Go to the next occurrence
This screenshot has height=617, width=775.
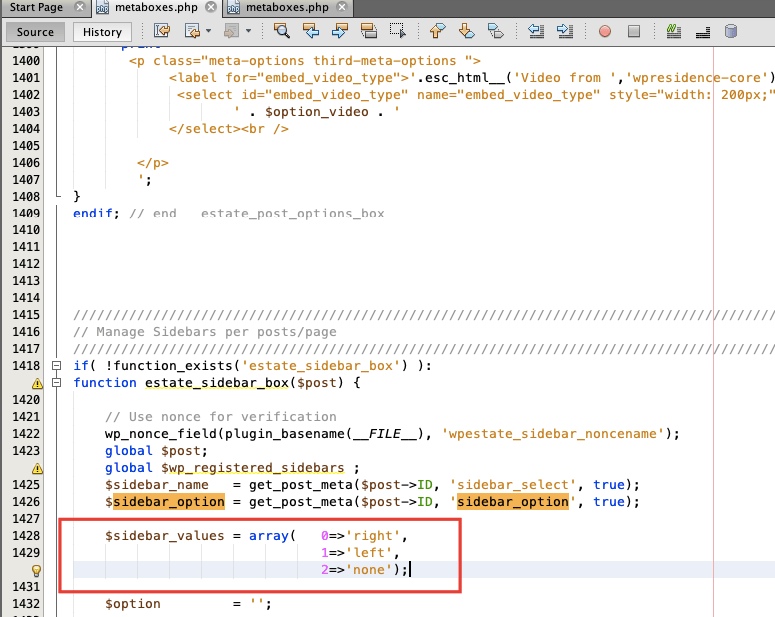340,31
